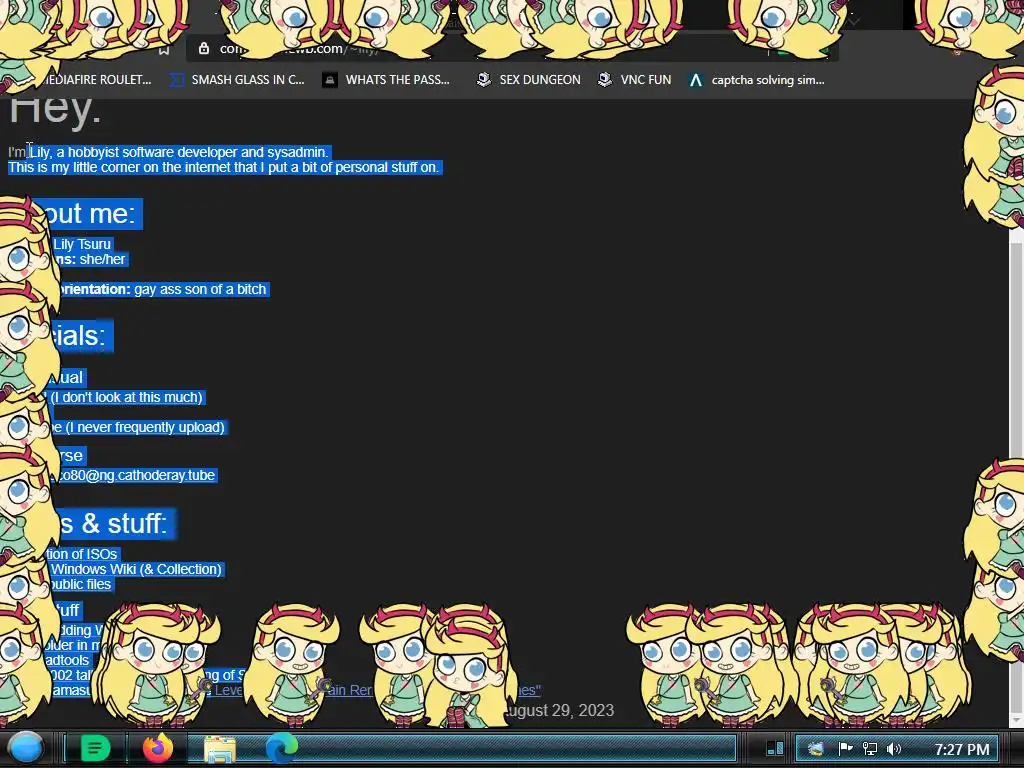The height and width of the screenshot is (768, 1024).
Task: Open the SEX DUNGEON bookmark
Action: (528, 80)
